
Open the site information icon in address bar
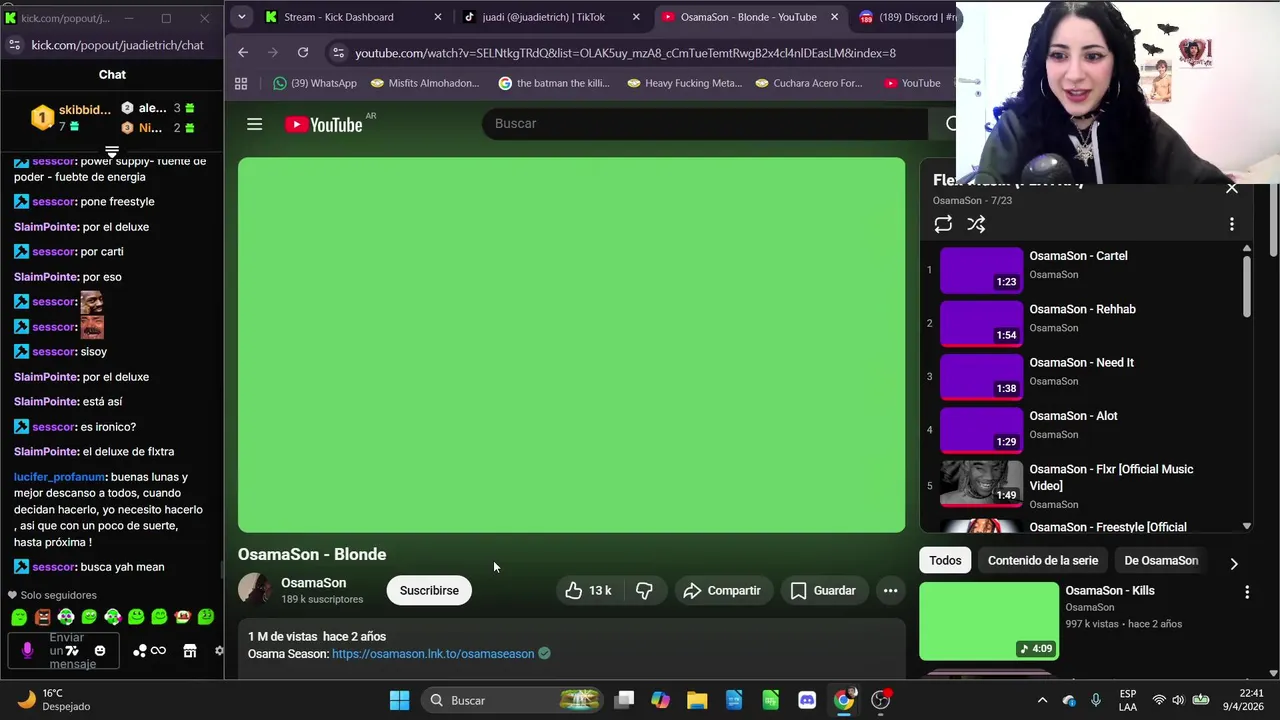tap(338, 53)
